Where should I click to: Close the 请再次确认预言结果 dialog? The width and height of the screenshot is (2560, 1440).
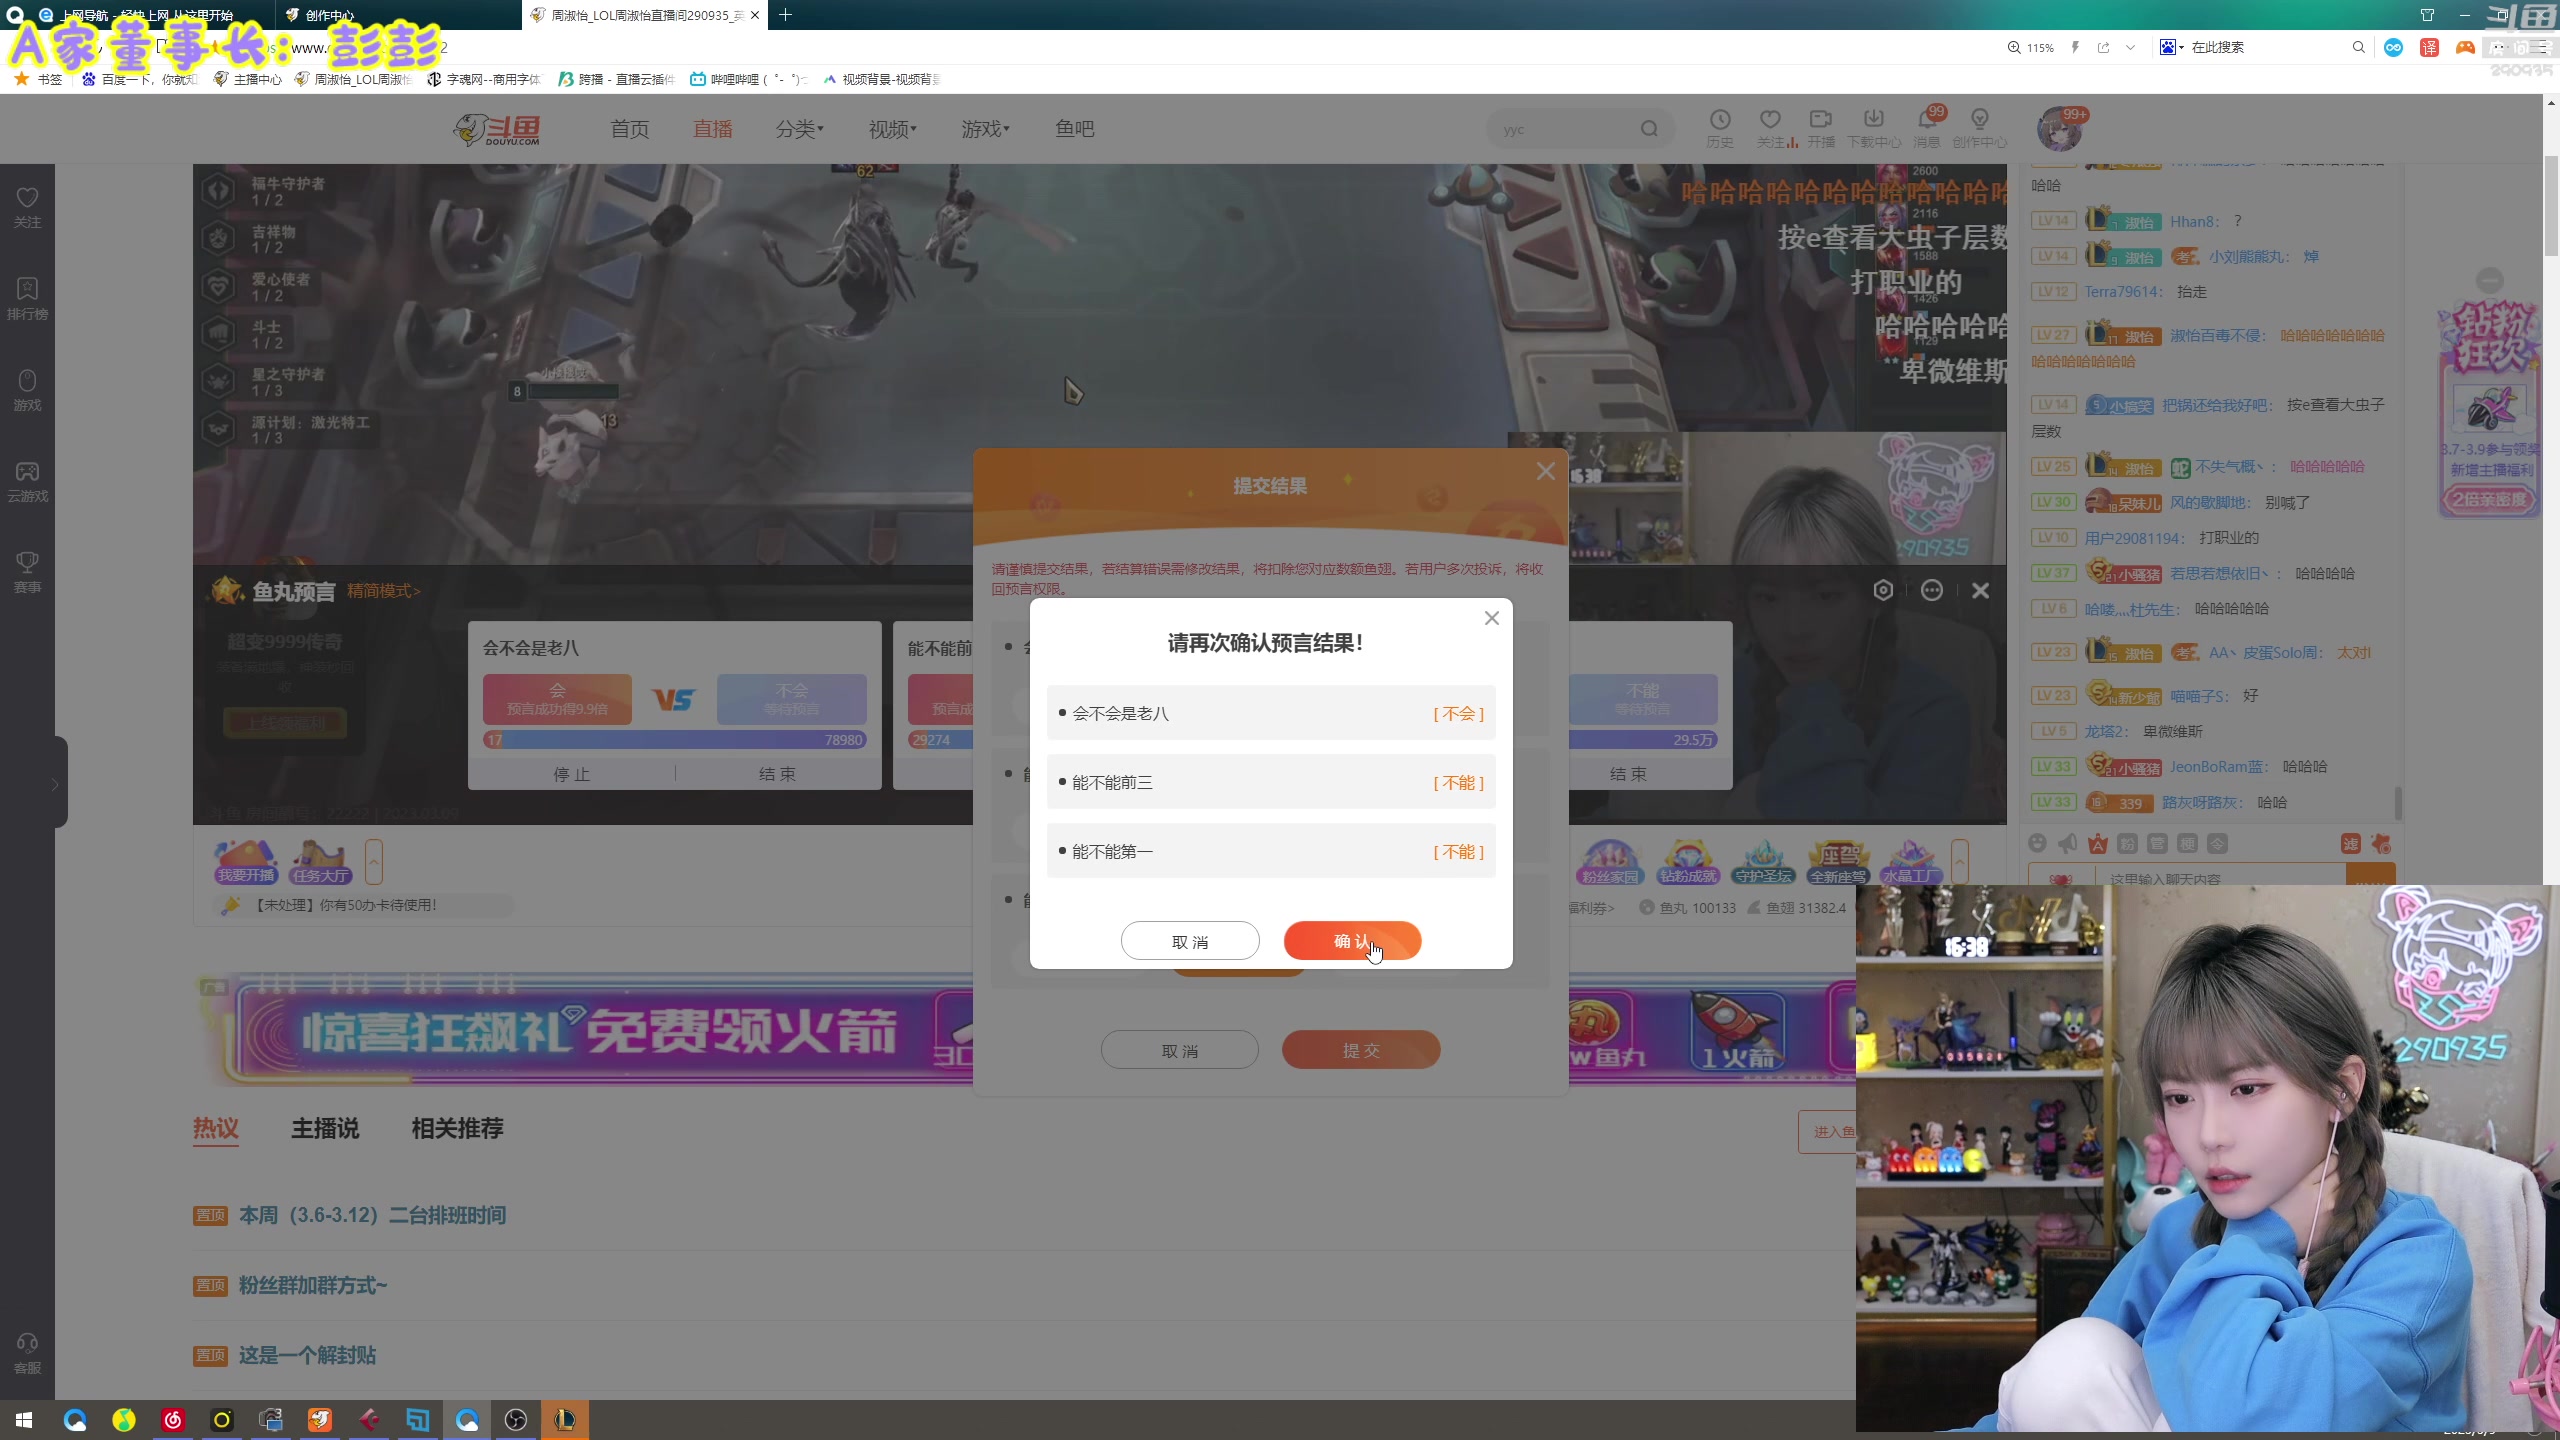point(1491,618)
